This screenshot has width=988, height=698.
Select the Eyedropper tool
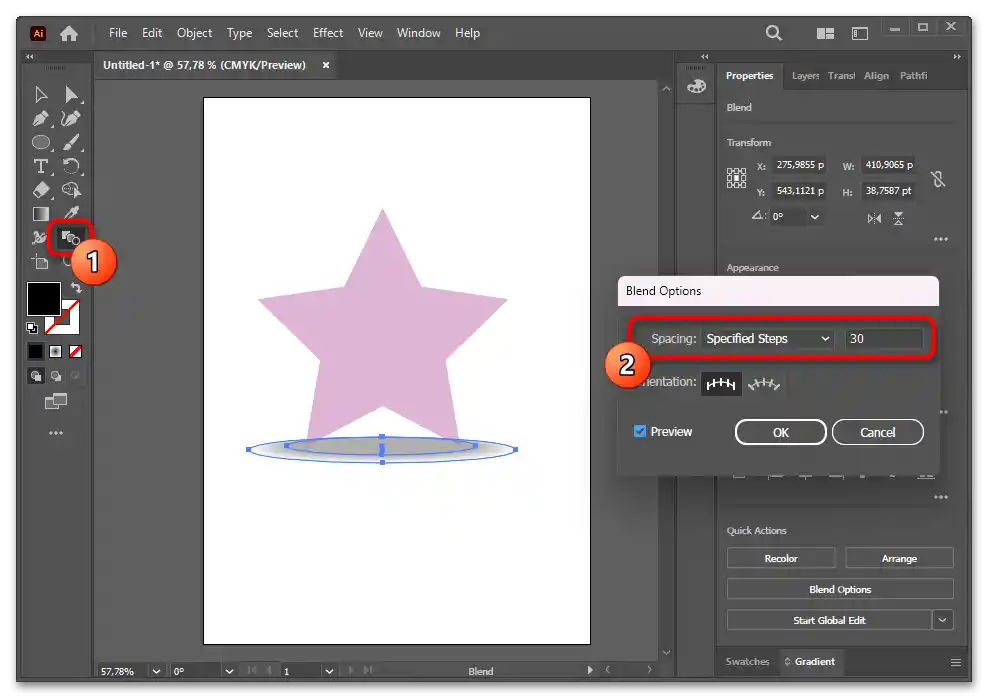(x=71, y=213)
